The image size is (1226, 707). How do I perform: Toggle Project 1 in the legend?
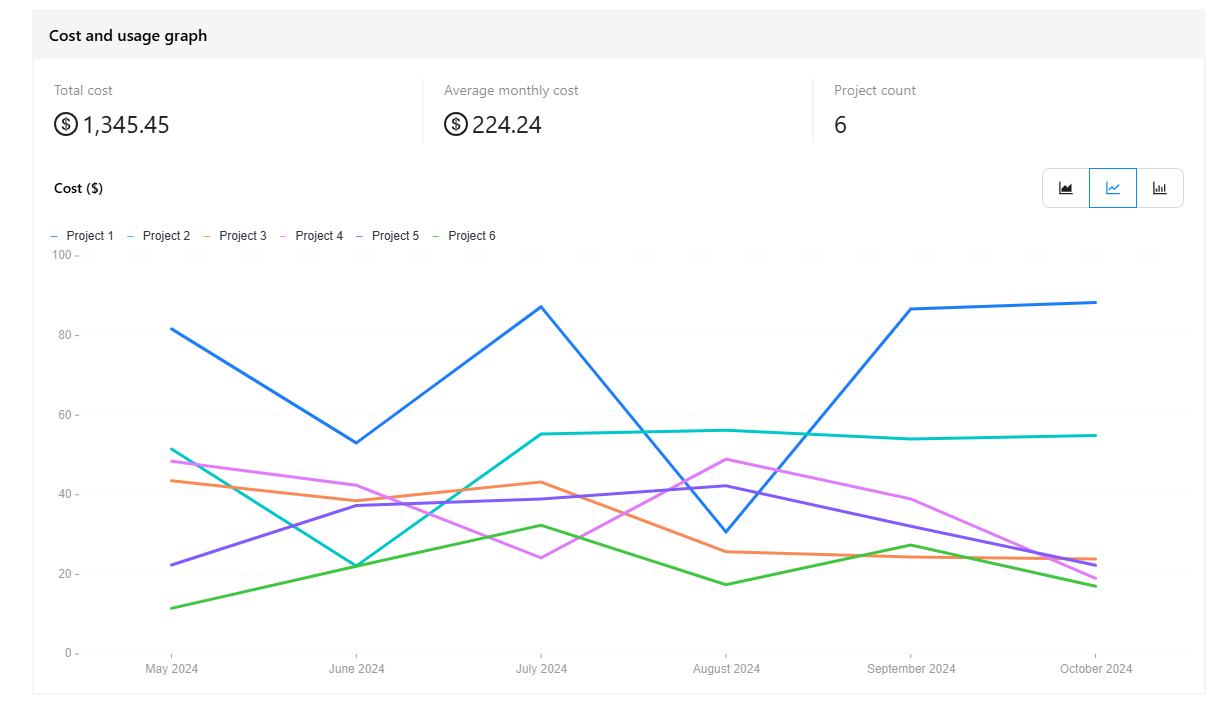[82, 236]
